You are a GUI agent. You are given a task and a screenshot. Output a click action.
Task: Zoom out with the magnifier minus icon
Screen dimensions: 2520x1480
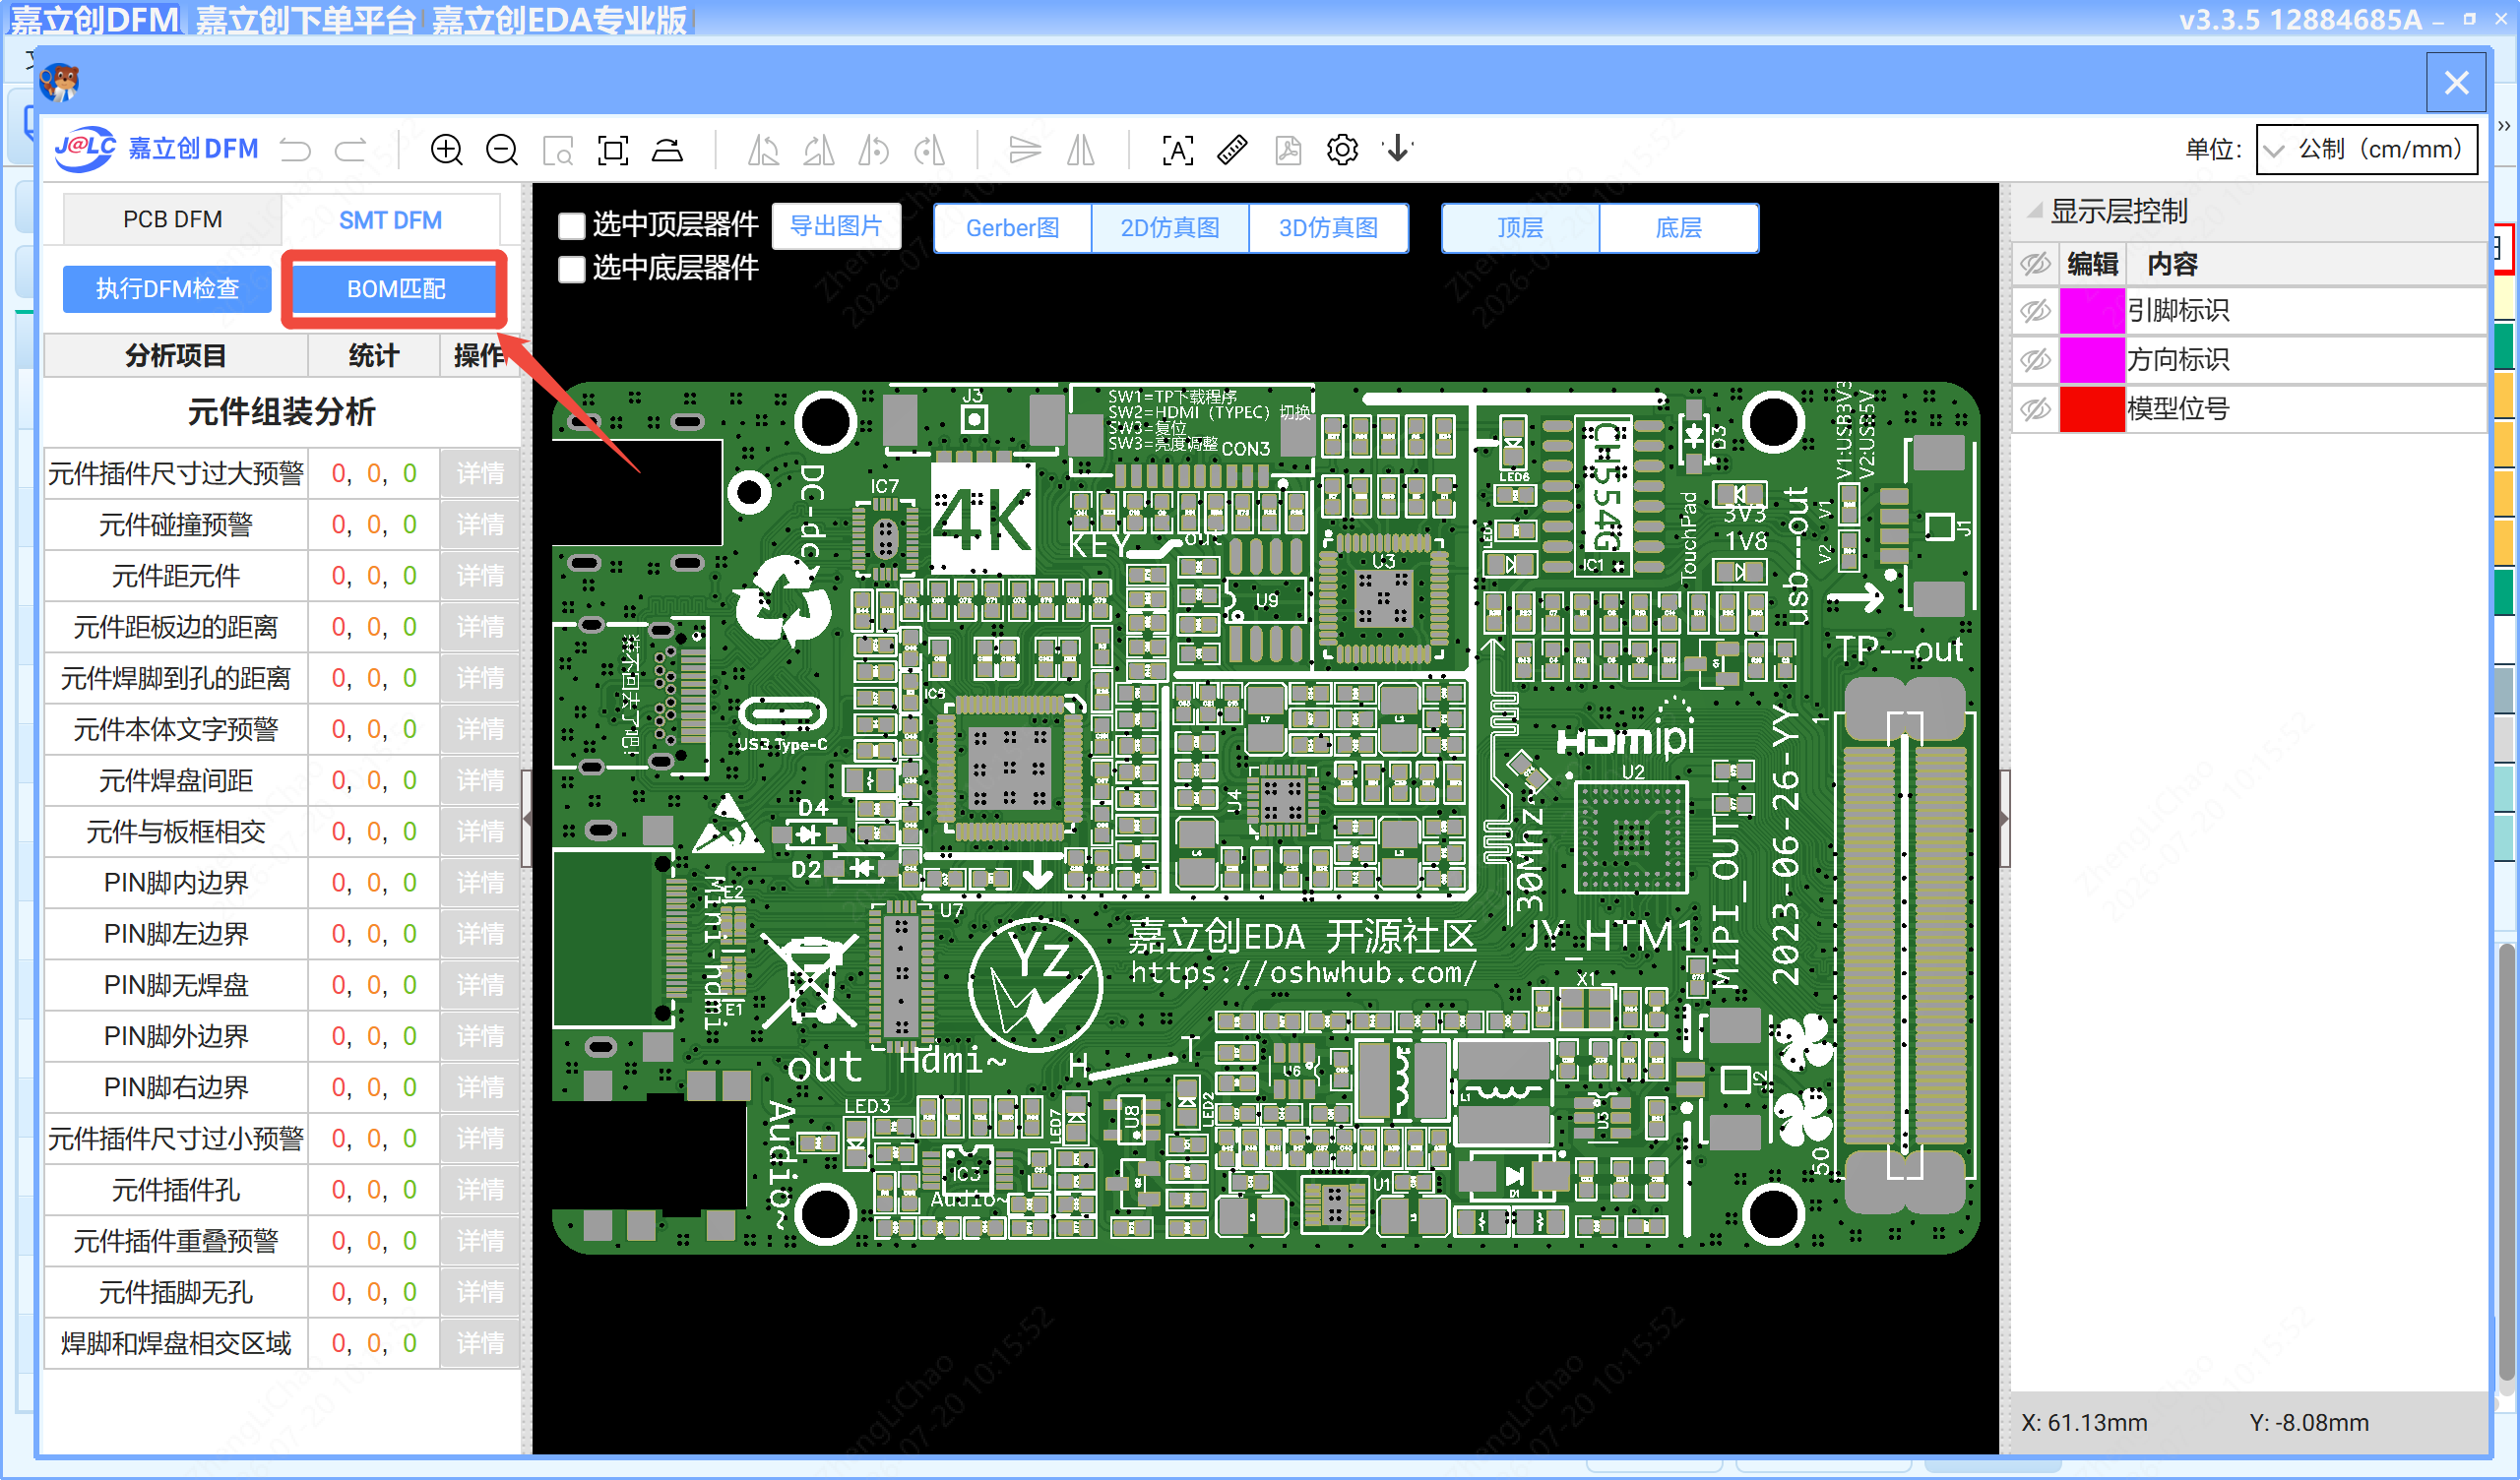pyautogui.click(x=502, y=150)
